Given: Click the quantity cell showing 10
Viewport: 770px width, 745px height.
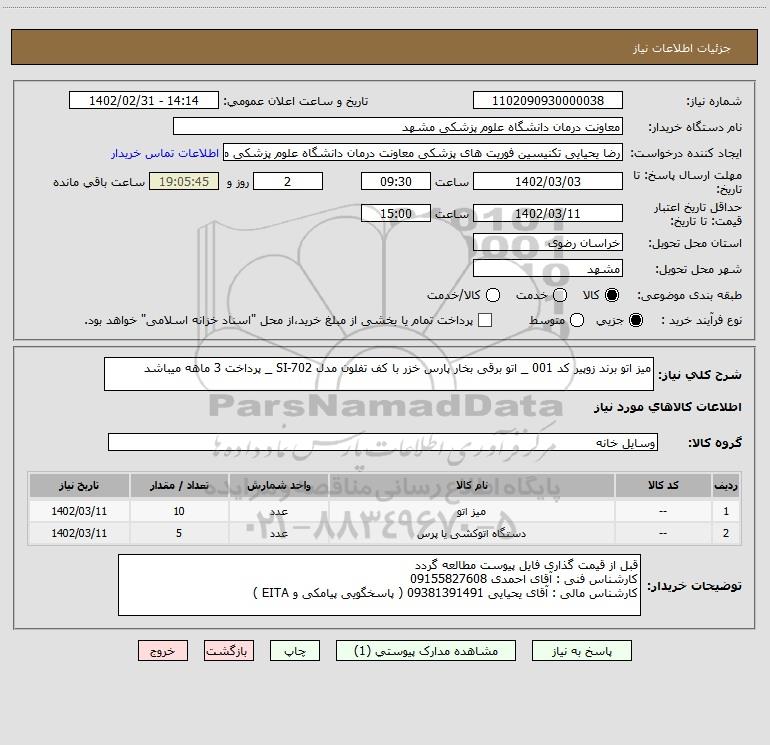Looking at the screenshot, I should [x=179, y=511].
